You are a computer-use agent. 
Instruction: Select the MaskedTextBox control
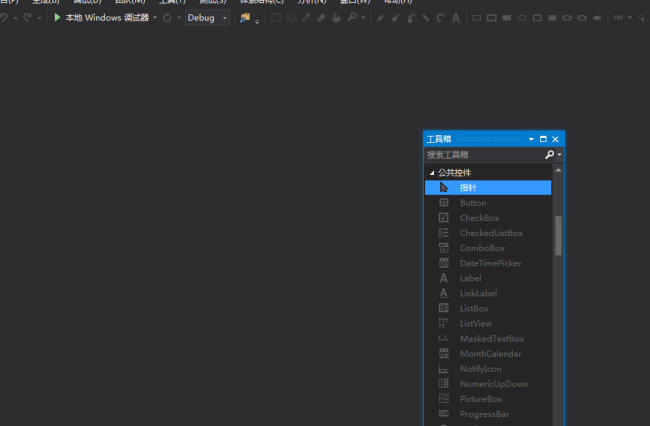pyautogui.click(x=491, y=339)
